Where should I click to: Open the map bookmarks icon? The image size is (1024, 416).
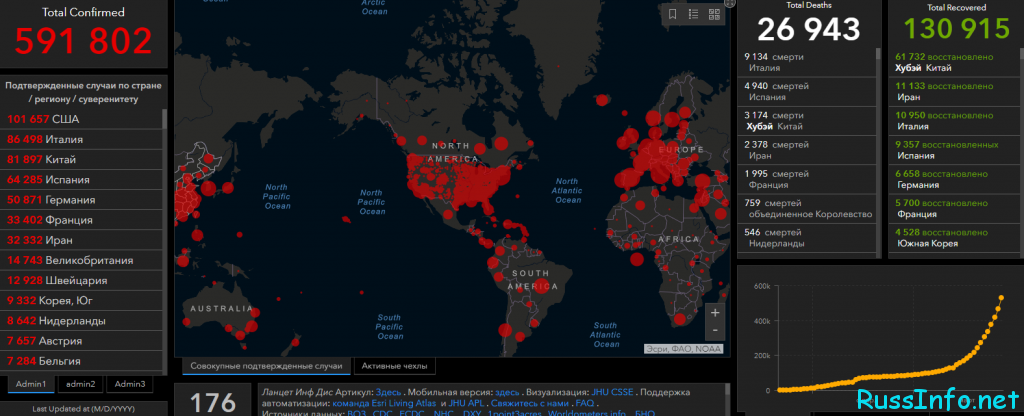pyautogui.click(x=673, y=14)
